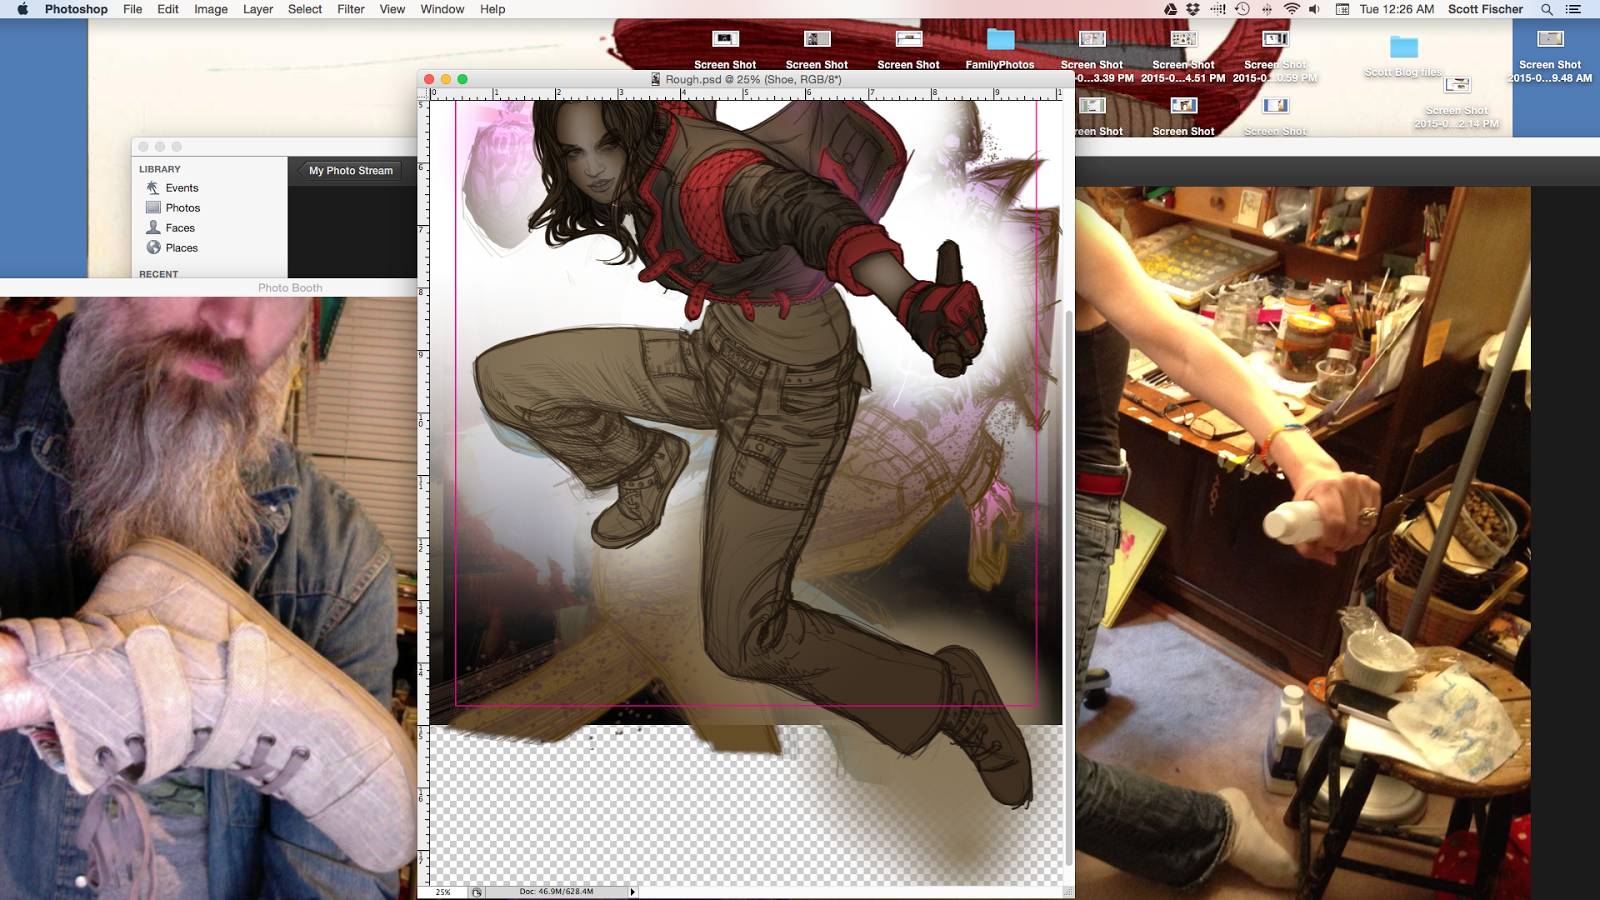Screen dimensions: 1600x900
Task: Open Spotlight search magnifier icon
Action: pos(1546,9)
